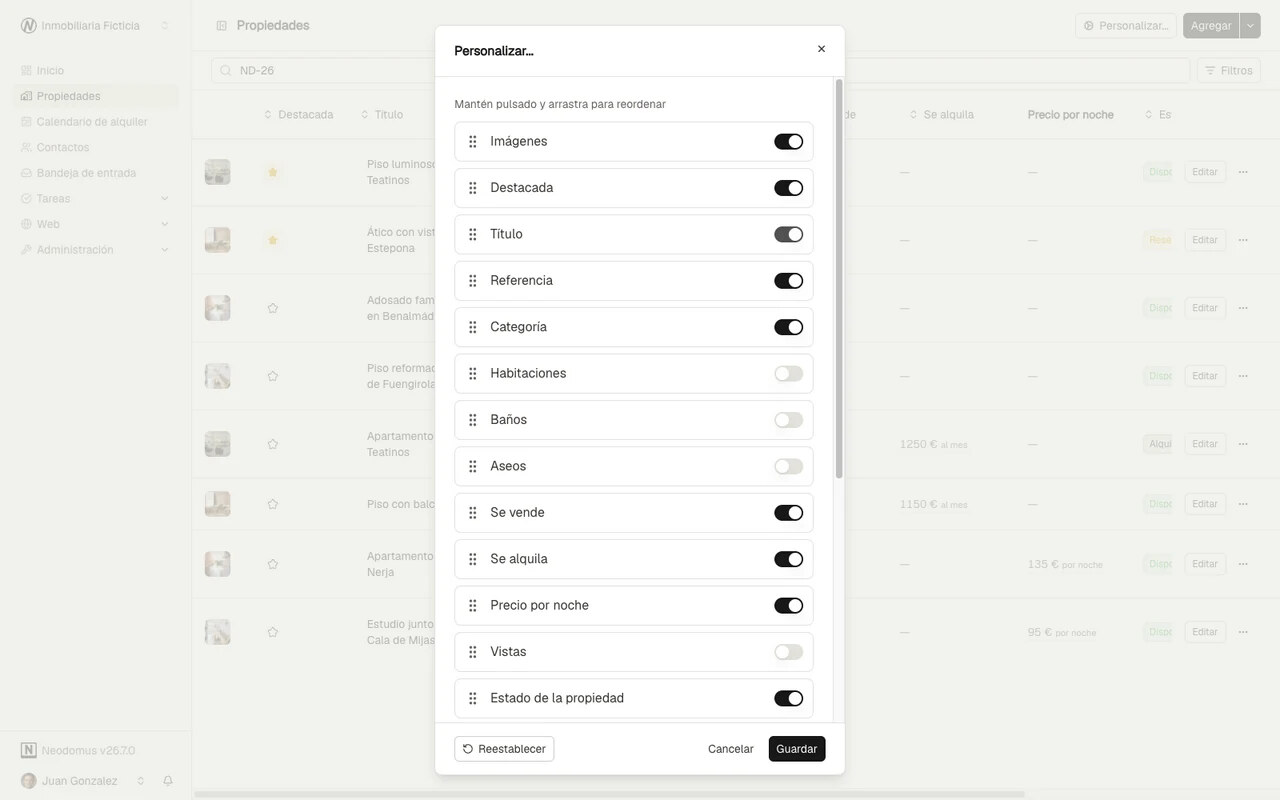Click the star icon on the Adosado row
The image size is (1280, 800).
click(x=272, y=308)
